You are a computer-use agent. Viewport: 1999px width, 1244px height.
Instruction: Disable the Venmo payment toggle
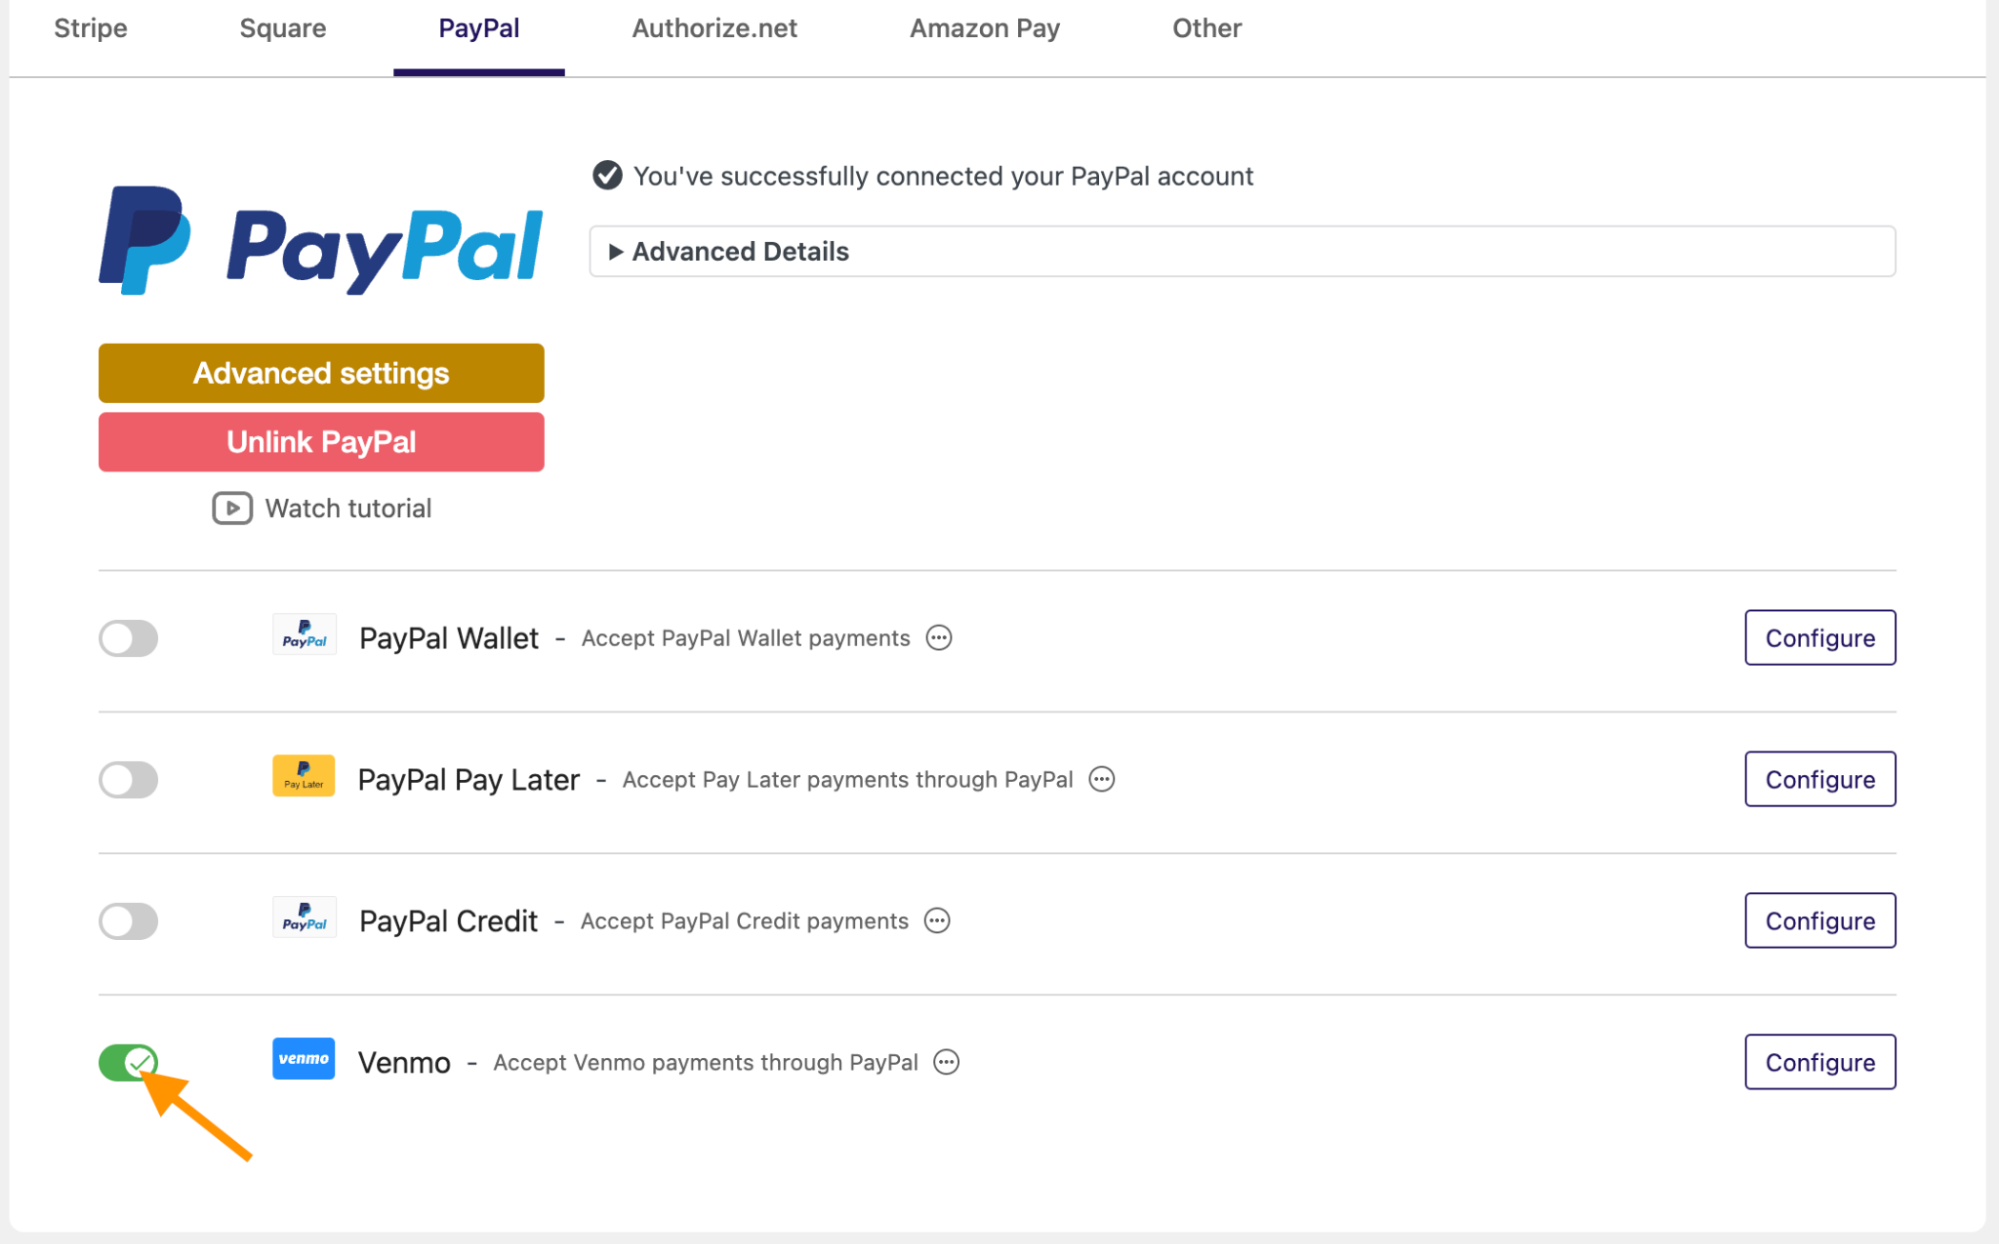(x=128, y=1062)
